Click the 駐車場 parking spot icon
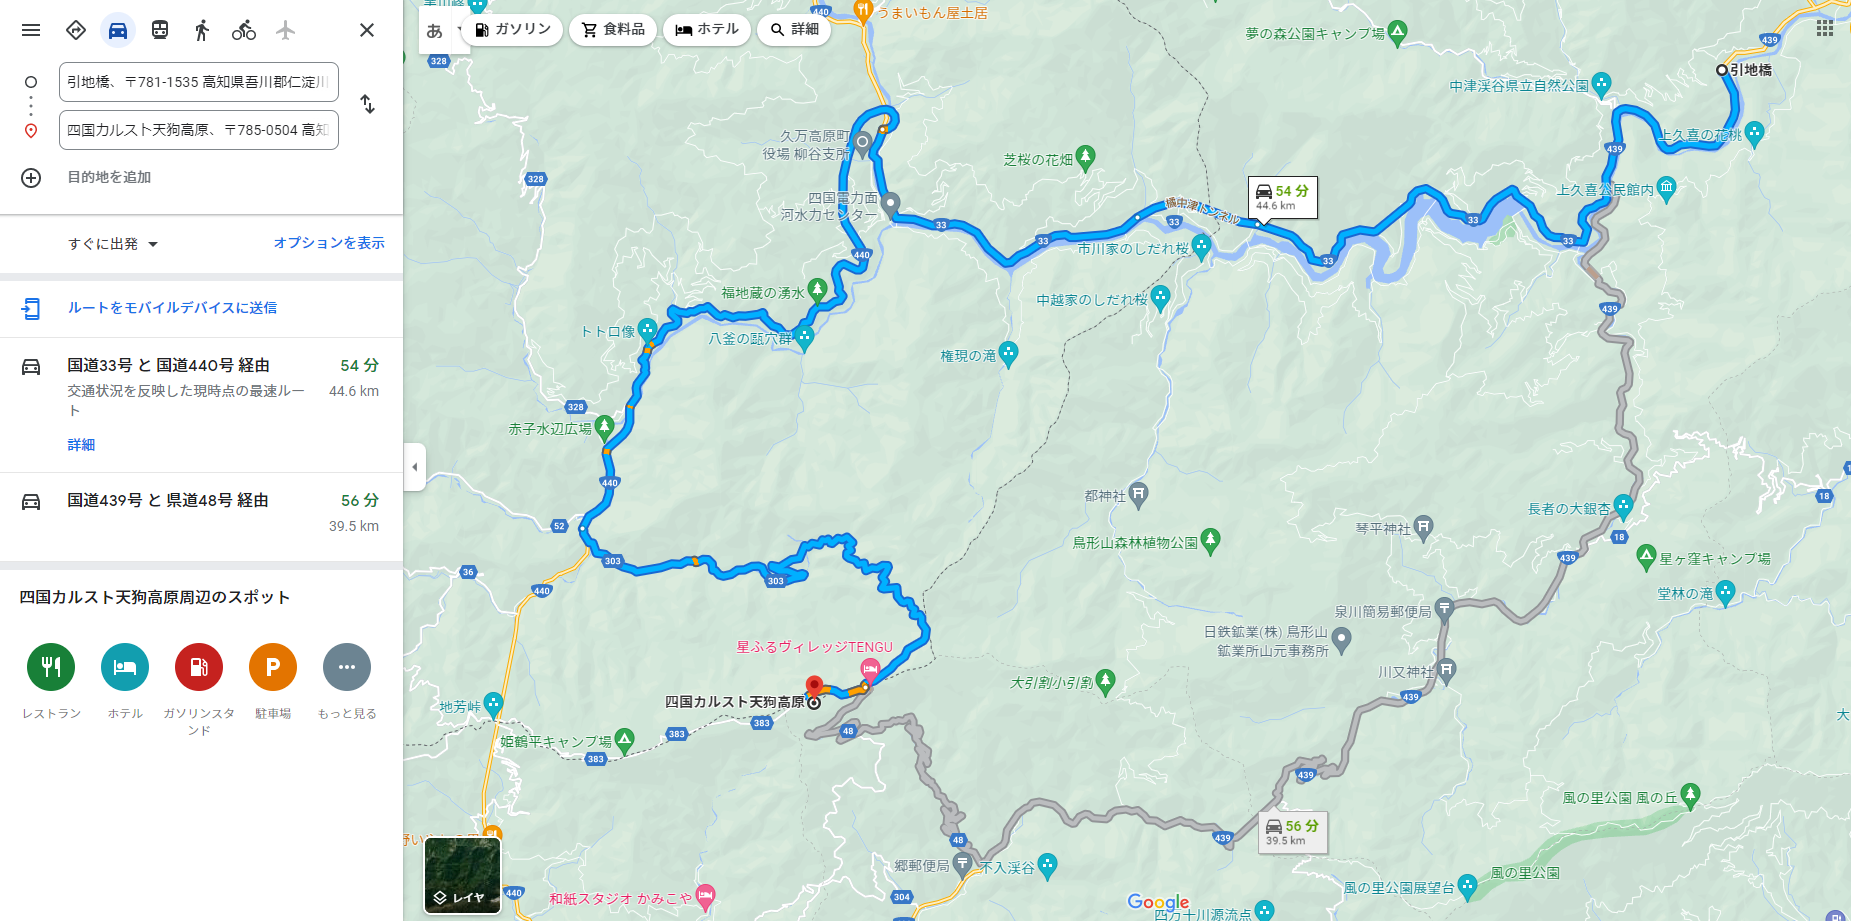This screenshot has width=1851, height=921. [x=273, y=667]
